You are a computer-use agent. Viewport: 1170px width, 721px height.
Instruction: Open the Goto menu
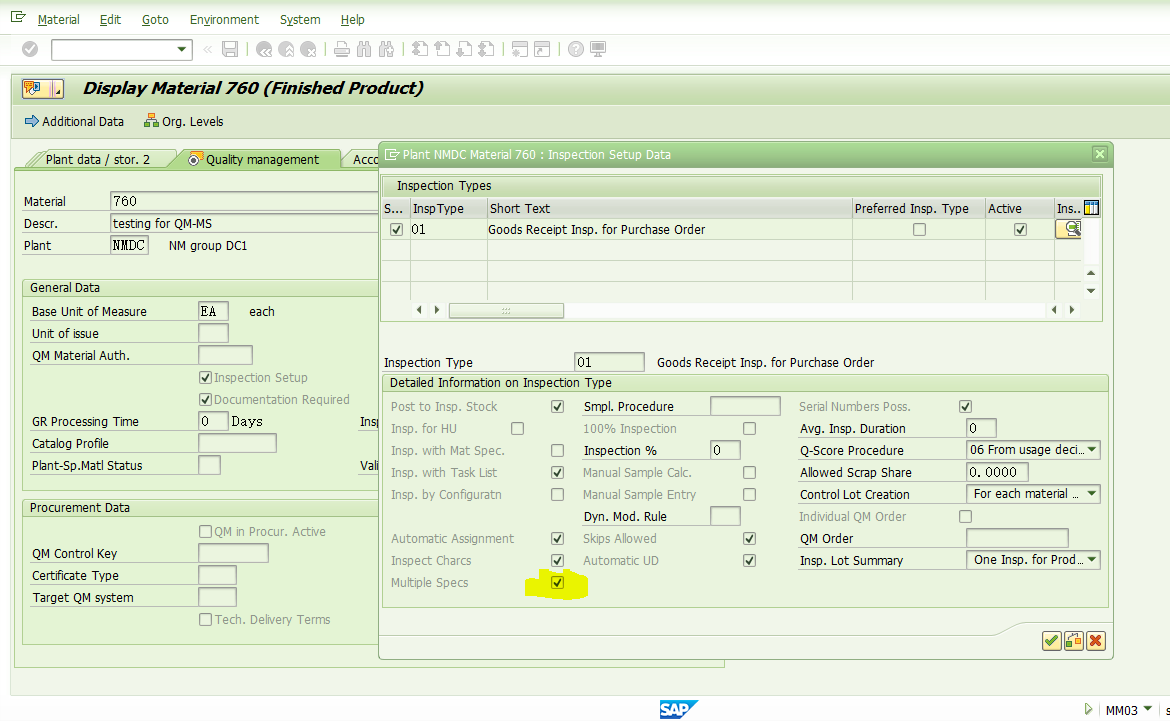pyautogui.click(x=155, y=19)
